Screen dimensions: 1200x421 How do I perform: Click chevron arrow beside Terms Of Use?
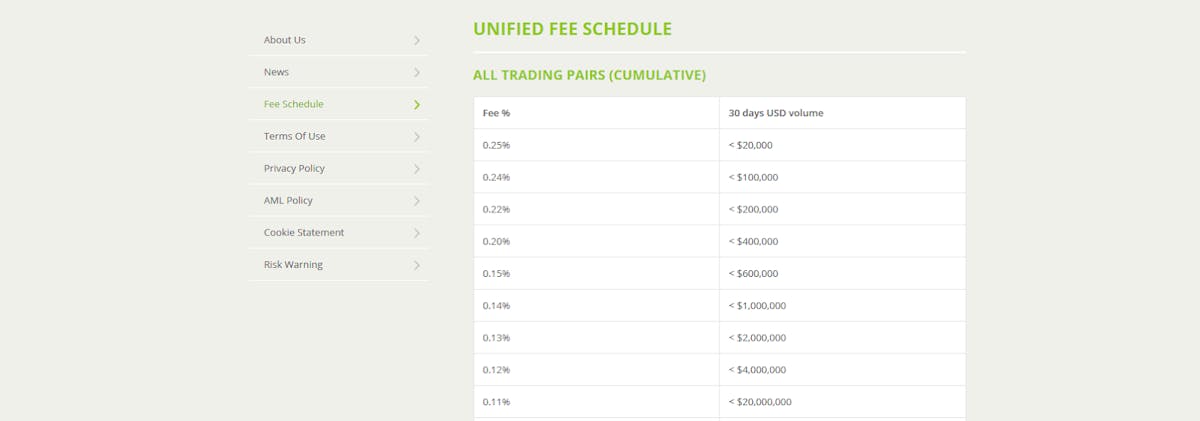417,137
